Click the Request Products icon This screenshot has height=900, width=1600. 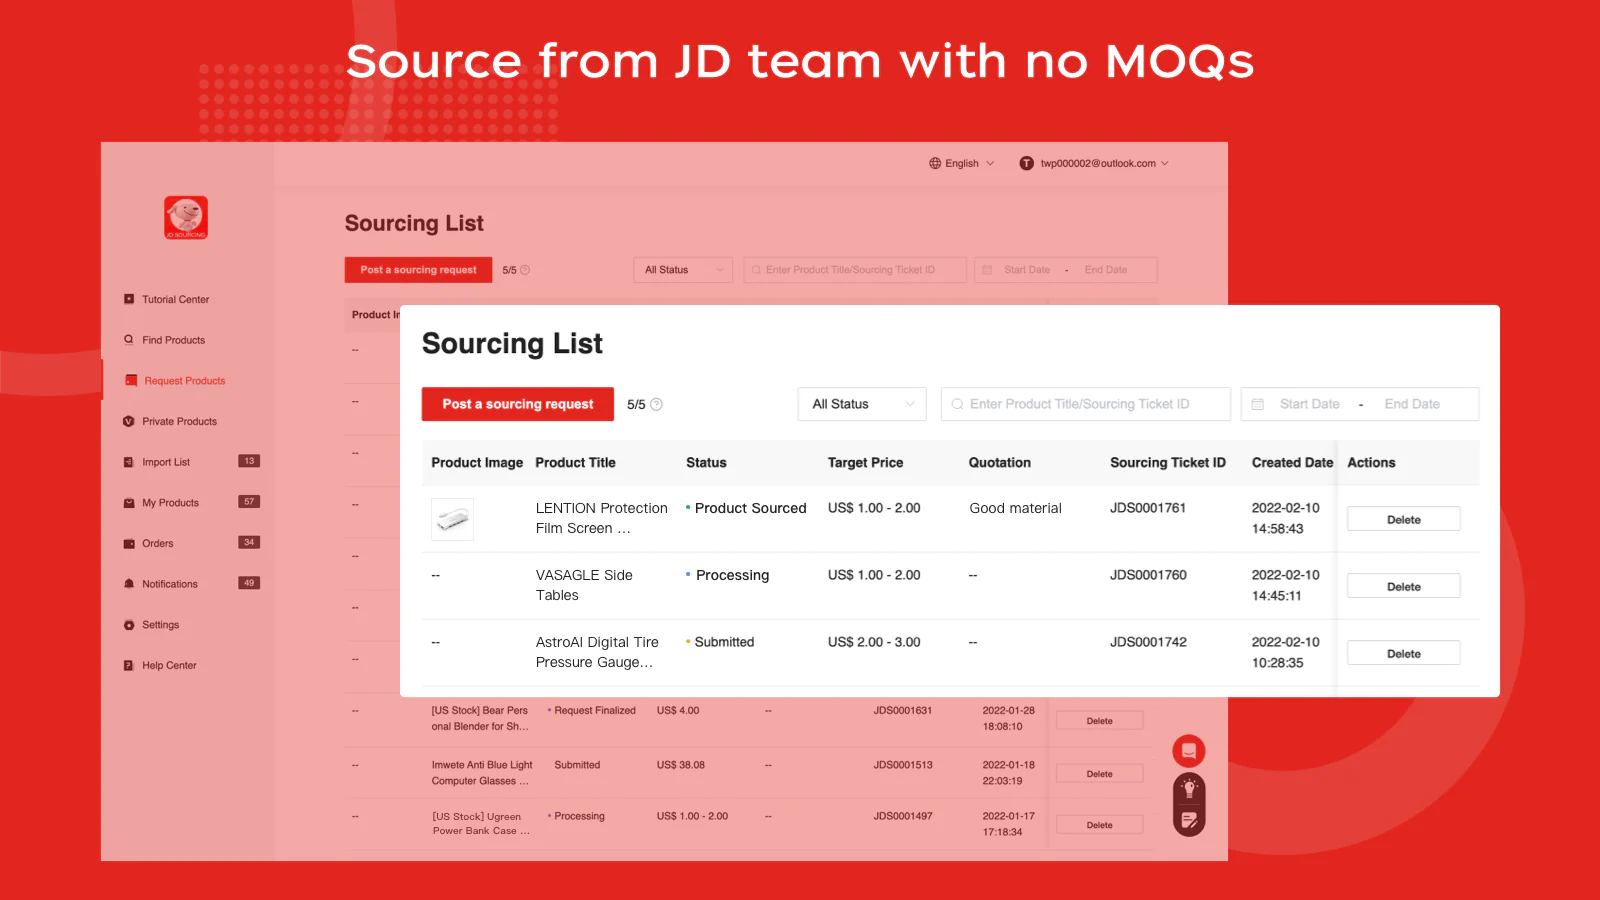point(131,381)
